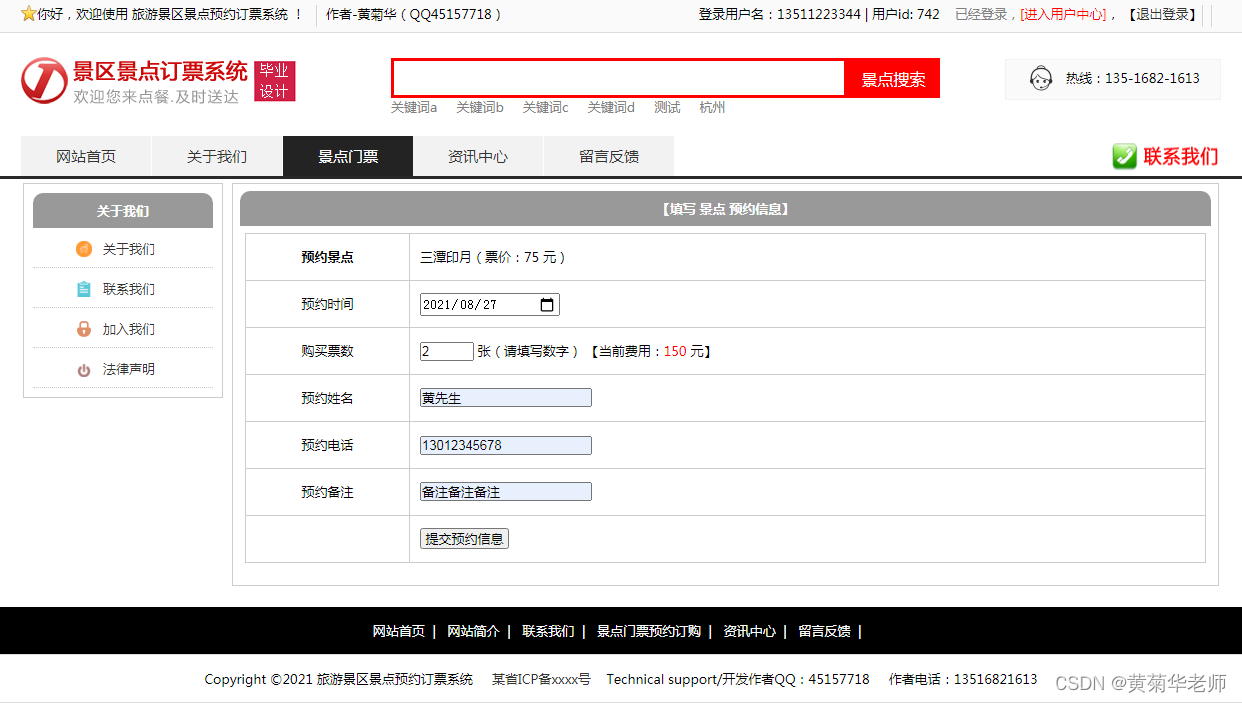Image resolution: width=1242 pixels, height=703 pixels.
Task: Open sidebar 加入我们 link
Action: (x=129, y=329)
